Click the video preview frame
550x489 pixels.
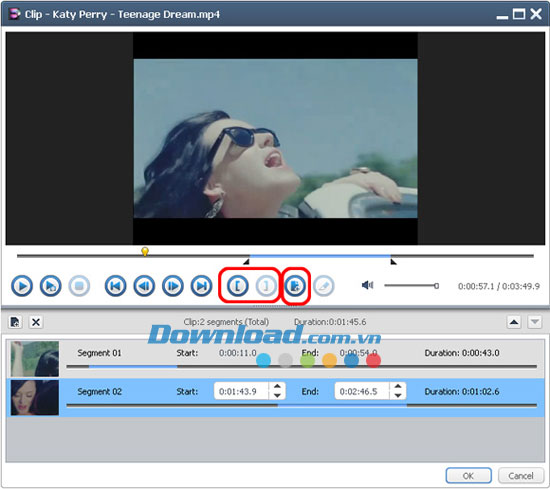[x=276, y=139]
